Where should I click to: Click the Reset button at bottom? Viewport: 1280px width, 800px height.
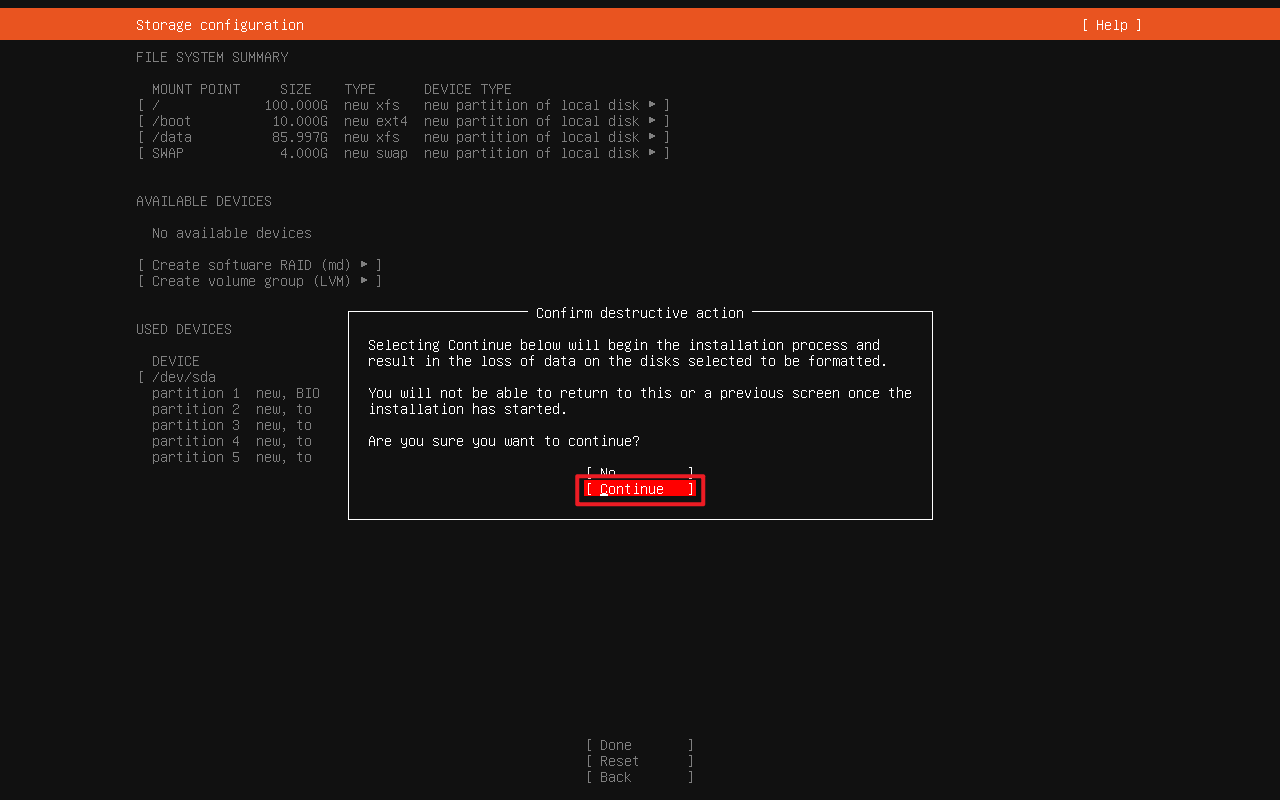(x=640, y=761)
